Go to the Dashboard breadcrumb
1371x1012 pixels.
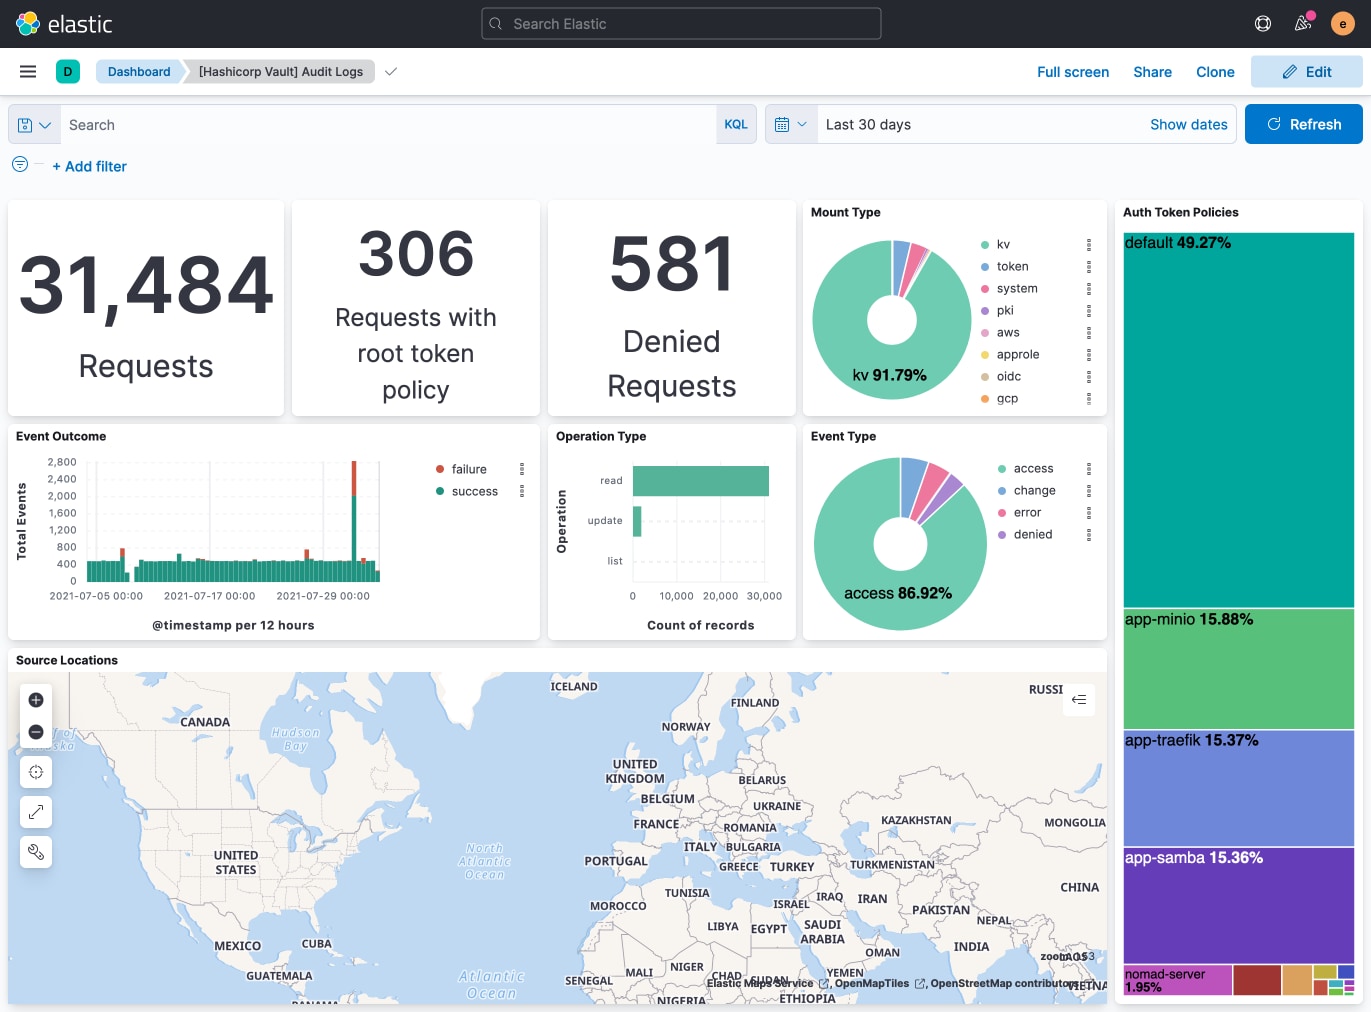point(139,71)
